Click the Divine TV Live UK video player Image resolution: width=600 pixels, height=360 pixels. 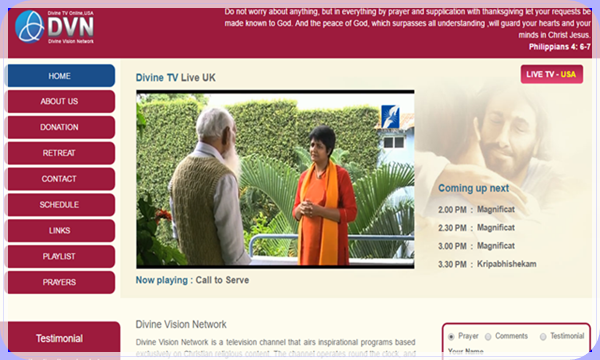(x=275, y=179)
